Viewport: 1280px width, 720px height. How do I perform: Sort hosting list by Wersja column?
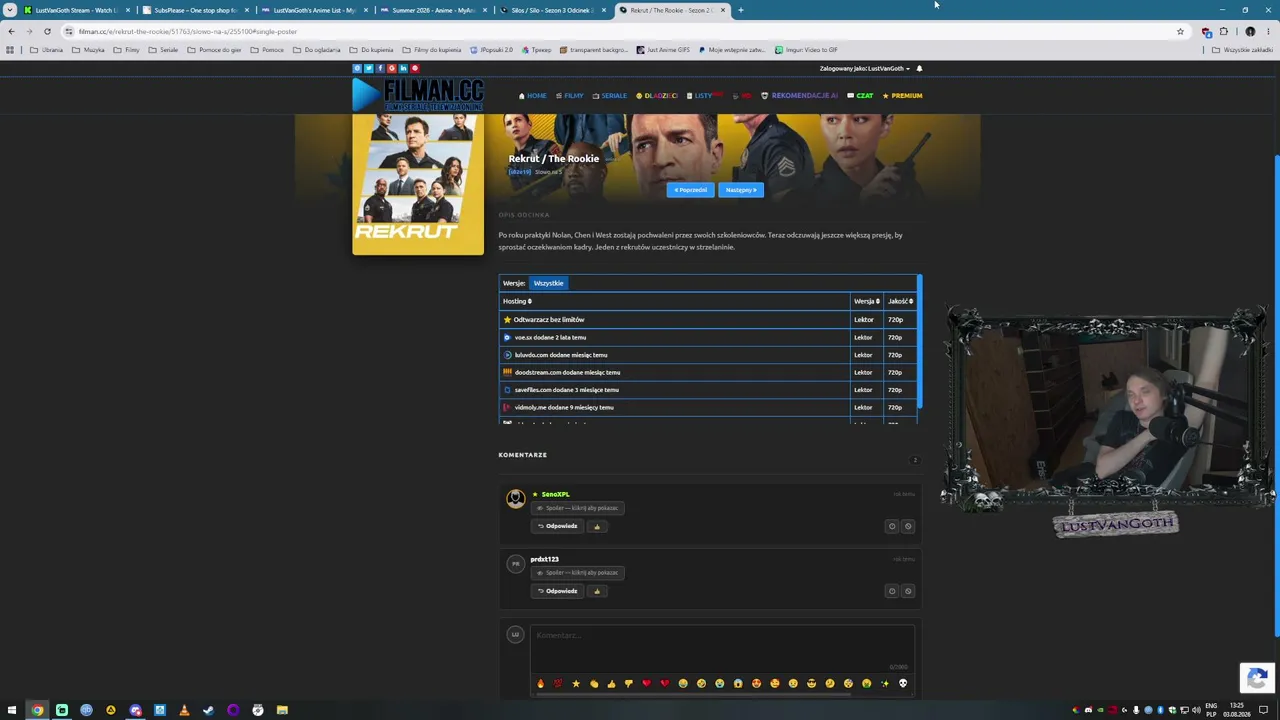[x=866, y=301]
